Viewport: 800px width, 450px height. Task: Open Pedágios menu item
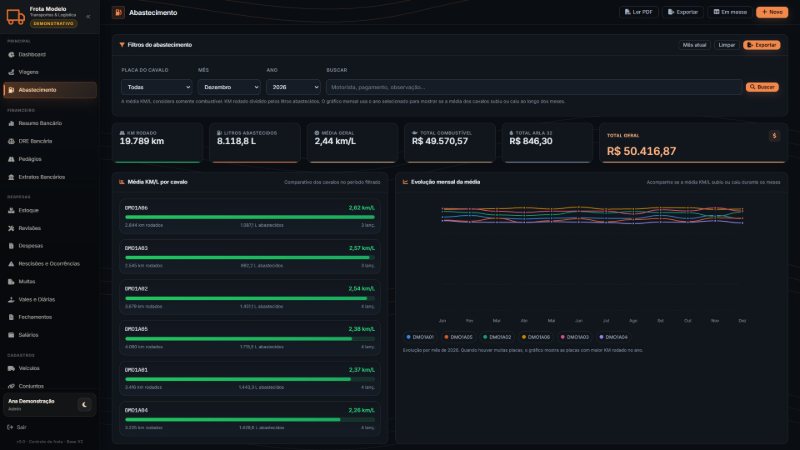point(49,159)
